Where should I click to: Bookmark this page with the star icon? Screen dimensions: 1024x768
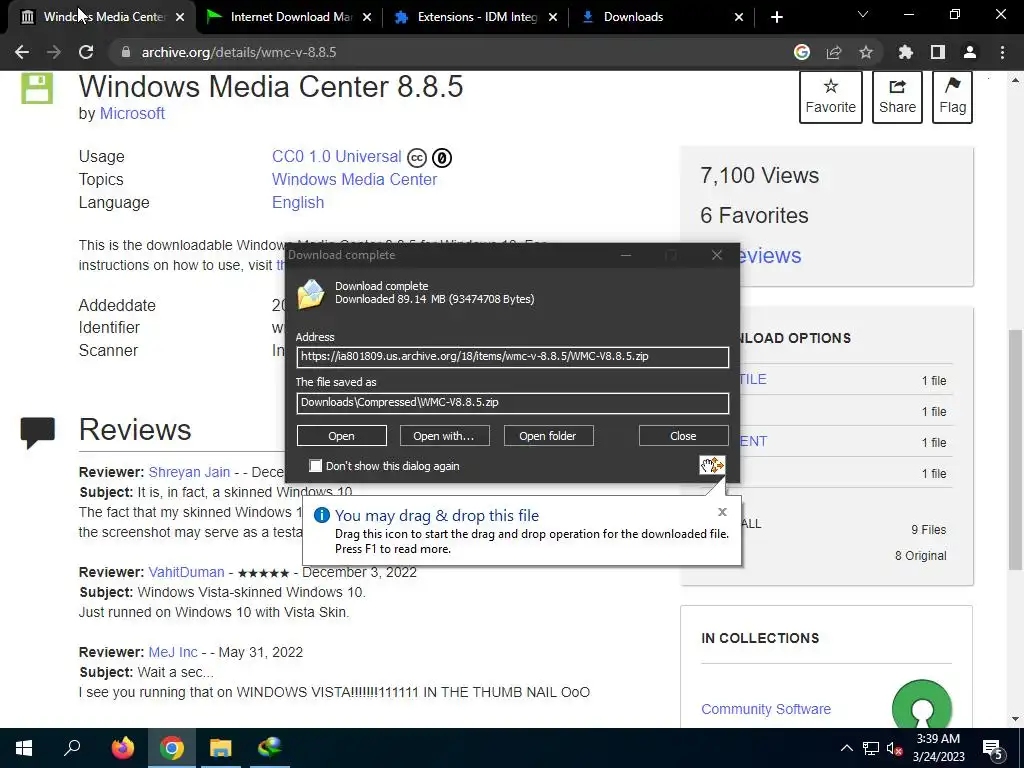866,52
